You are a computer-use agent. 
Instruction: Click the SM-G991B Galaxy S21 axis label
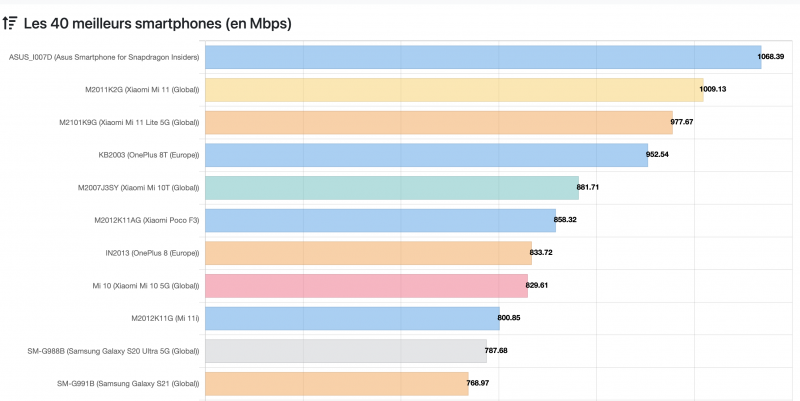128,383
